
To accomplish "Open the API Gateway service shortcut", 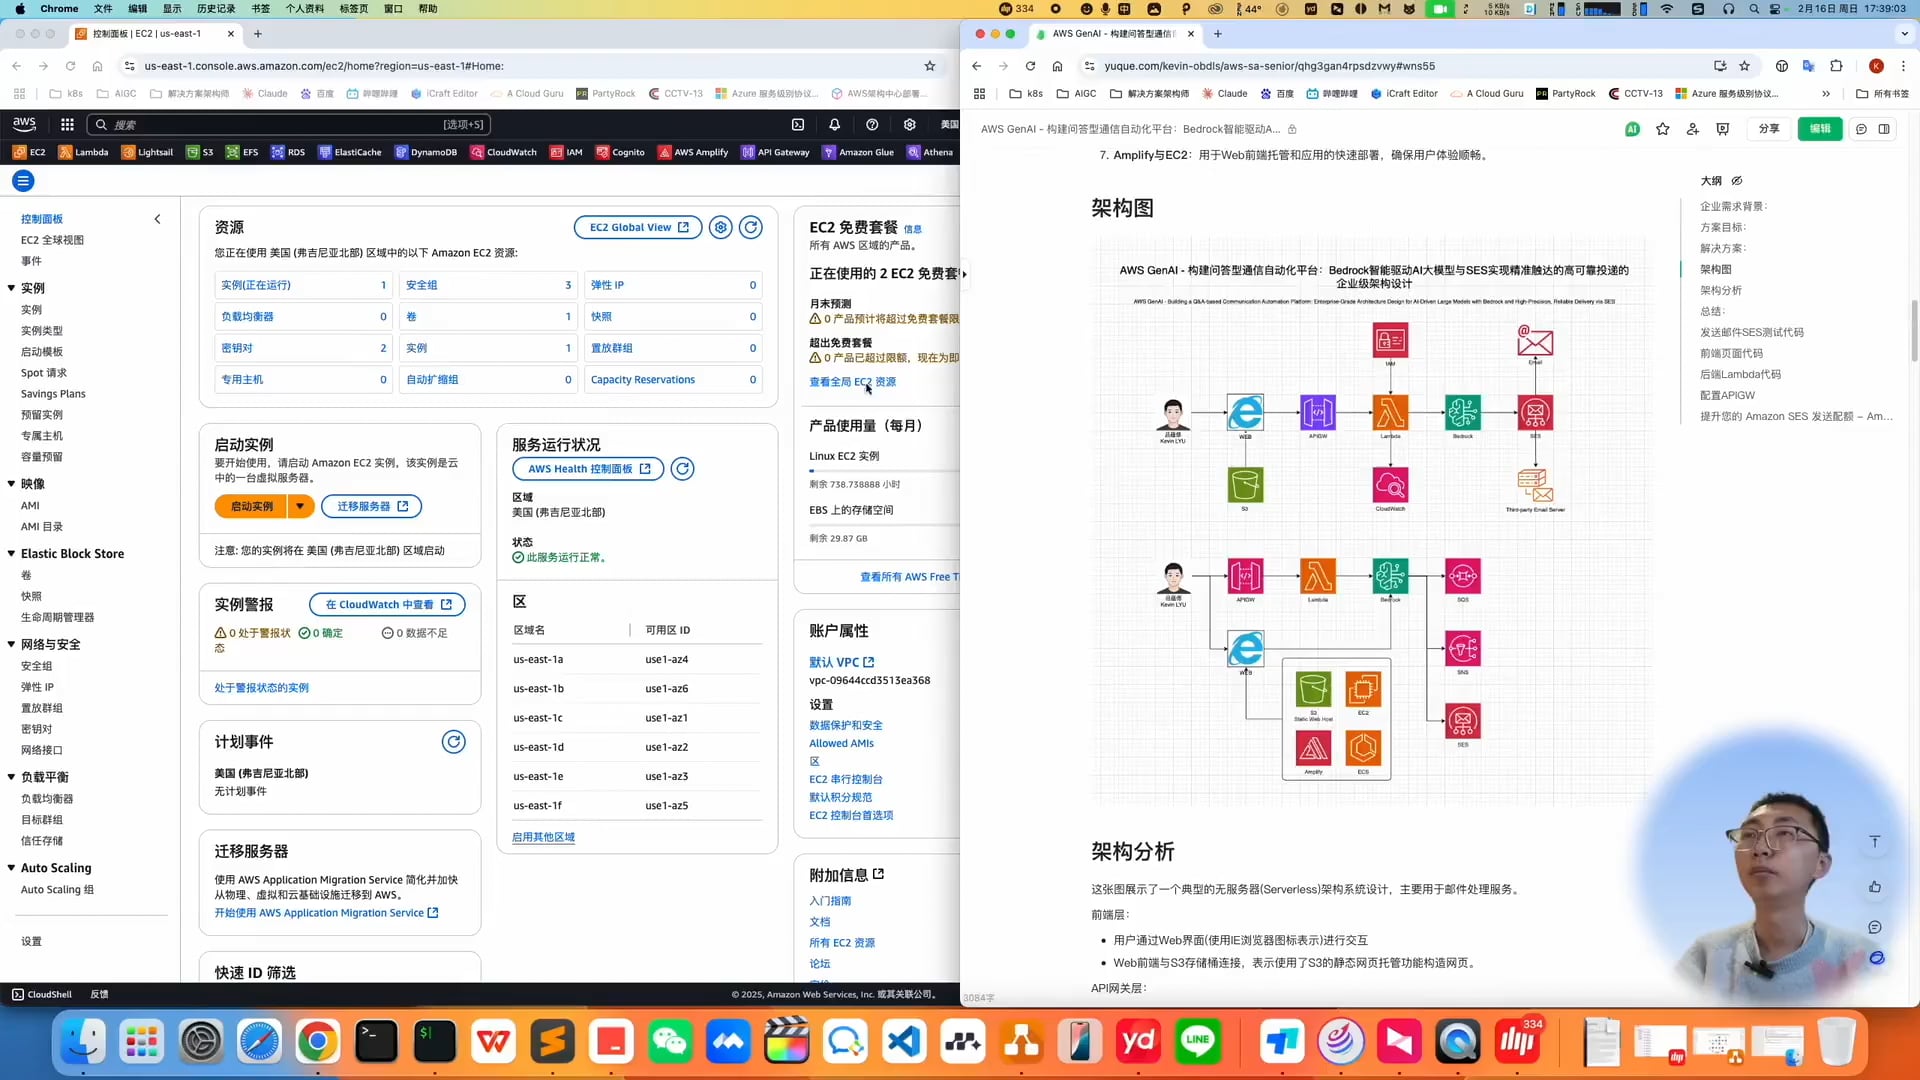I will coord(776,152).
